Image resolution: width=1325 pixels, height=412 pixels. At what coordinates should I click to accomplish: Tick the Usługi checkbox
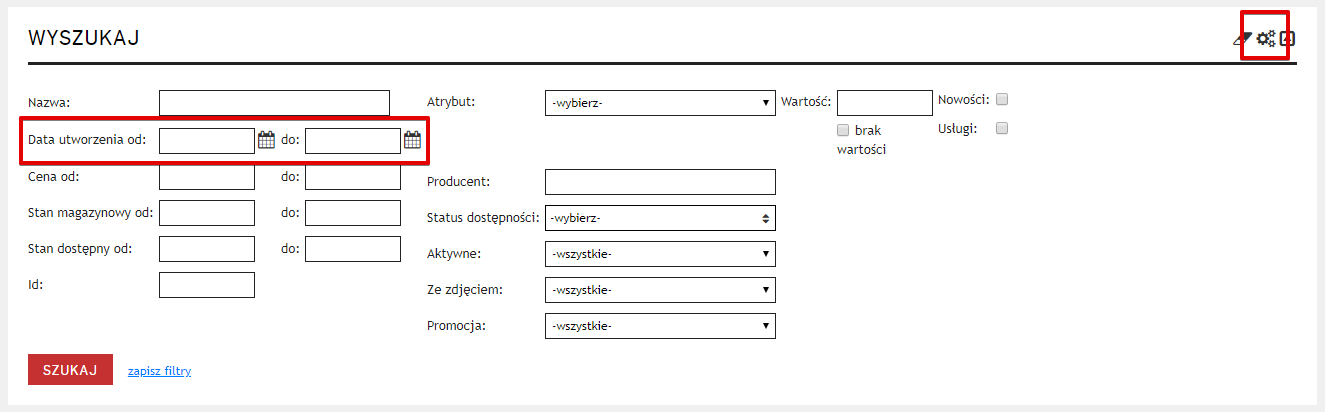[x=1002, y=128]
